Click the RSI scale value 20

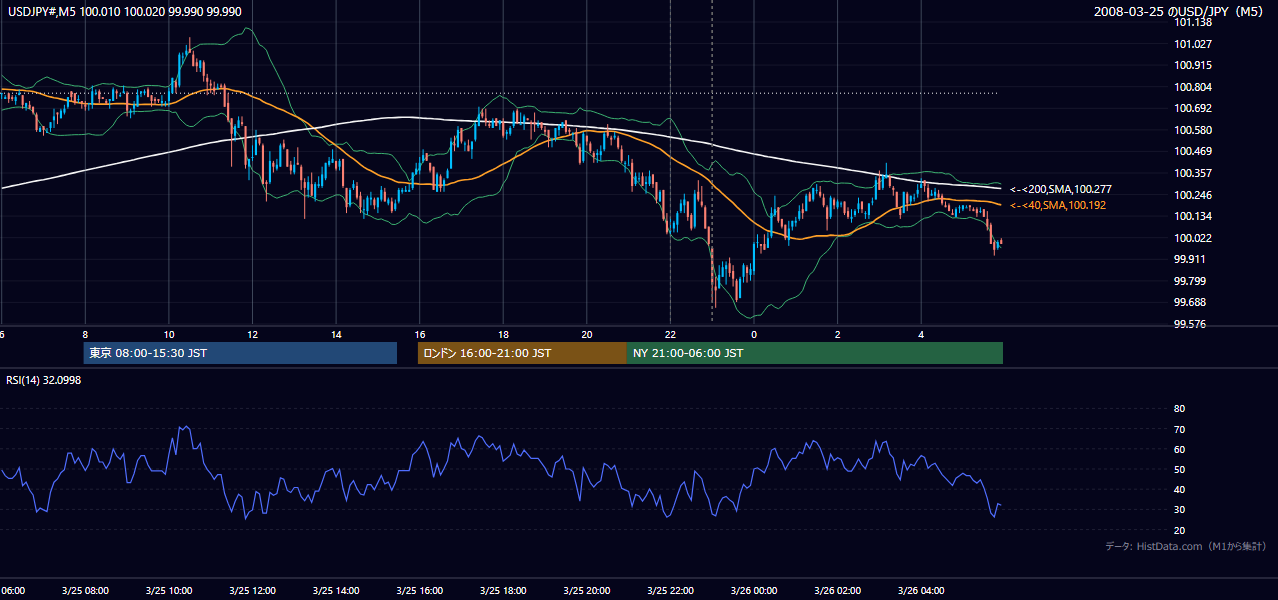click(1179, 530)
